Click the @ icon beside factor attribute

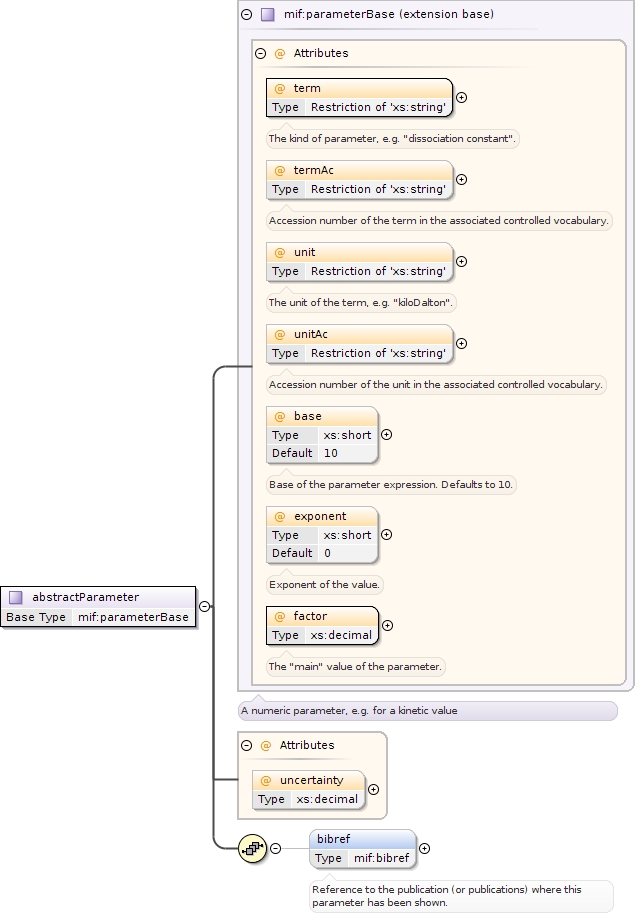(280, 617)
